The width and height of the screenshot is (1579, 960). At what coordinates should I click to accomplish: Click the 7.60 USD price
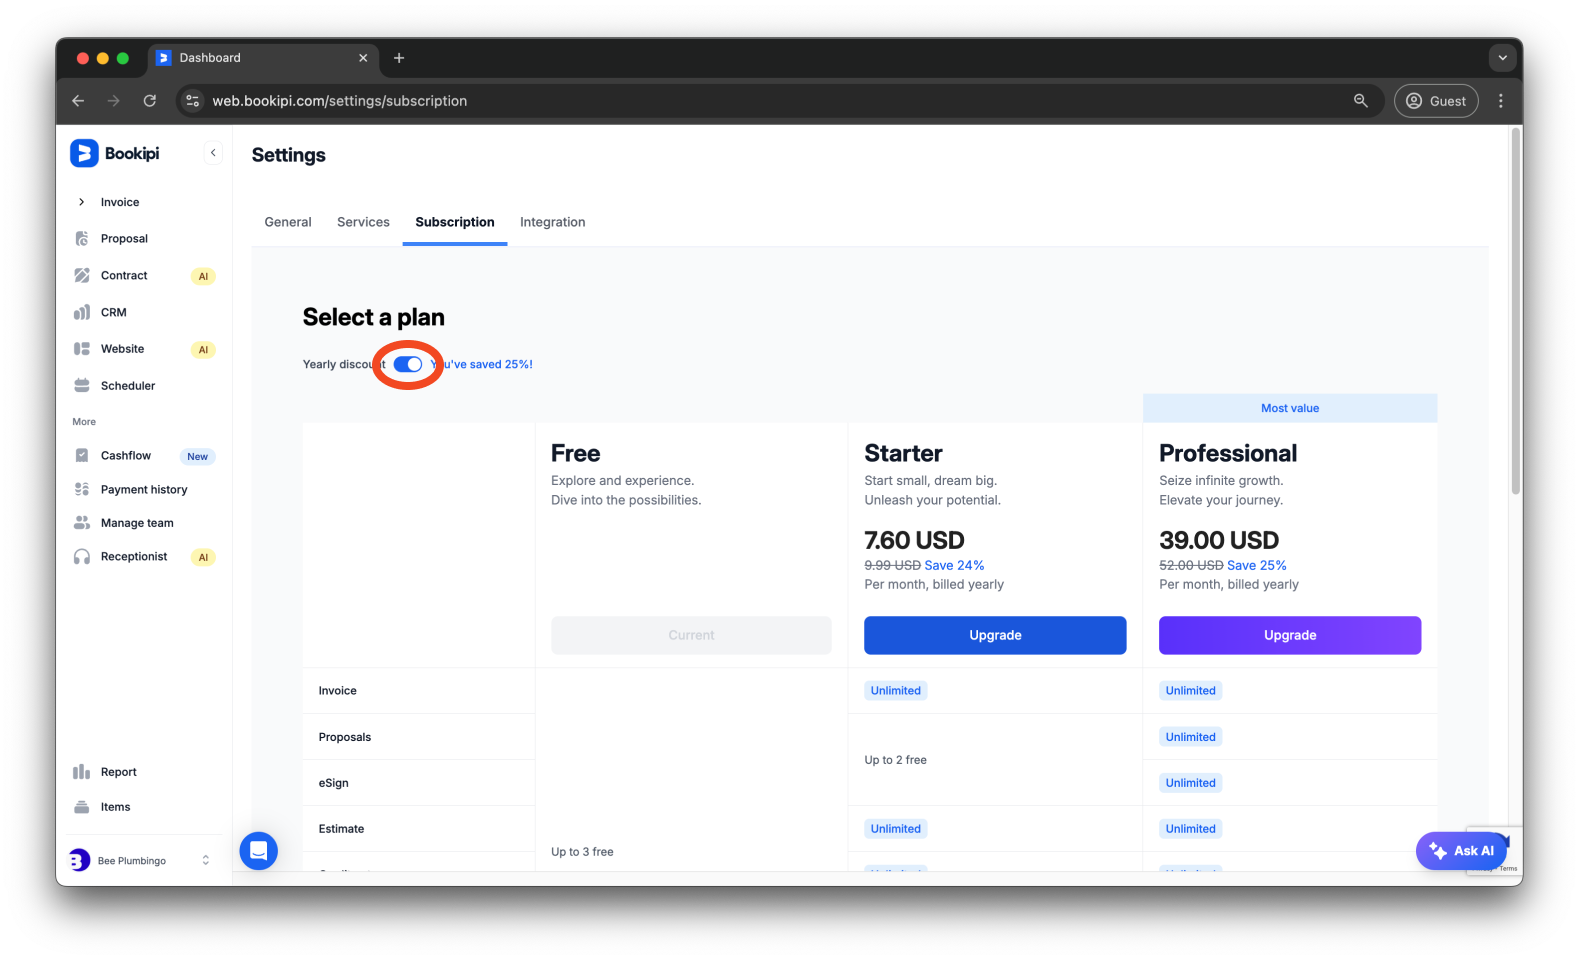pos(914,540)
